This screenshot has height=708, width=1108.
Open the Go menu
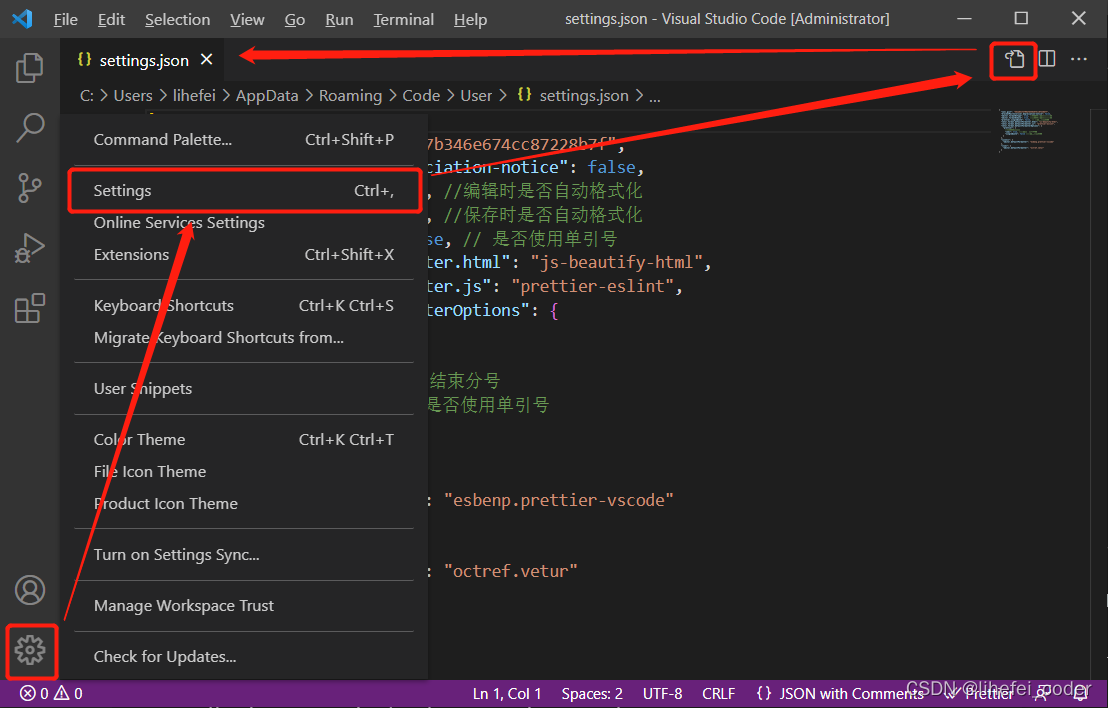click(295, 19)
